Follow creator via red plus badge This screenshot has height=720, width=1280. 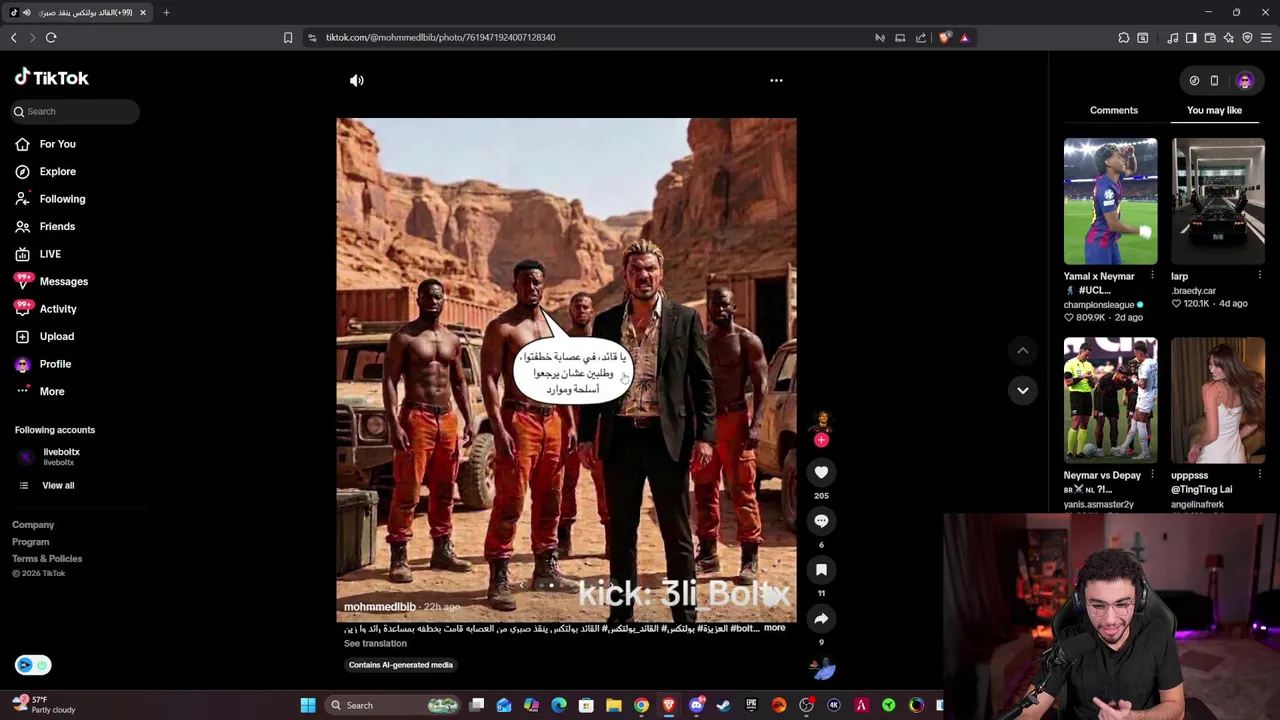click(821, 440)
